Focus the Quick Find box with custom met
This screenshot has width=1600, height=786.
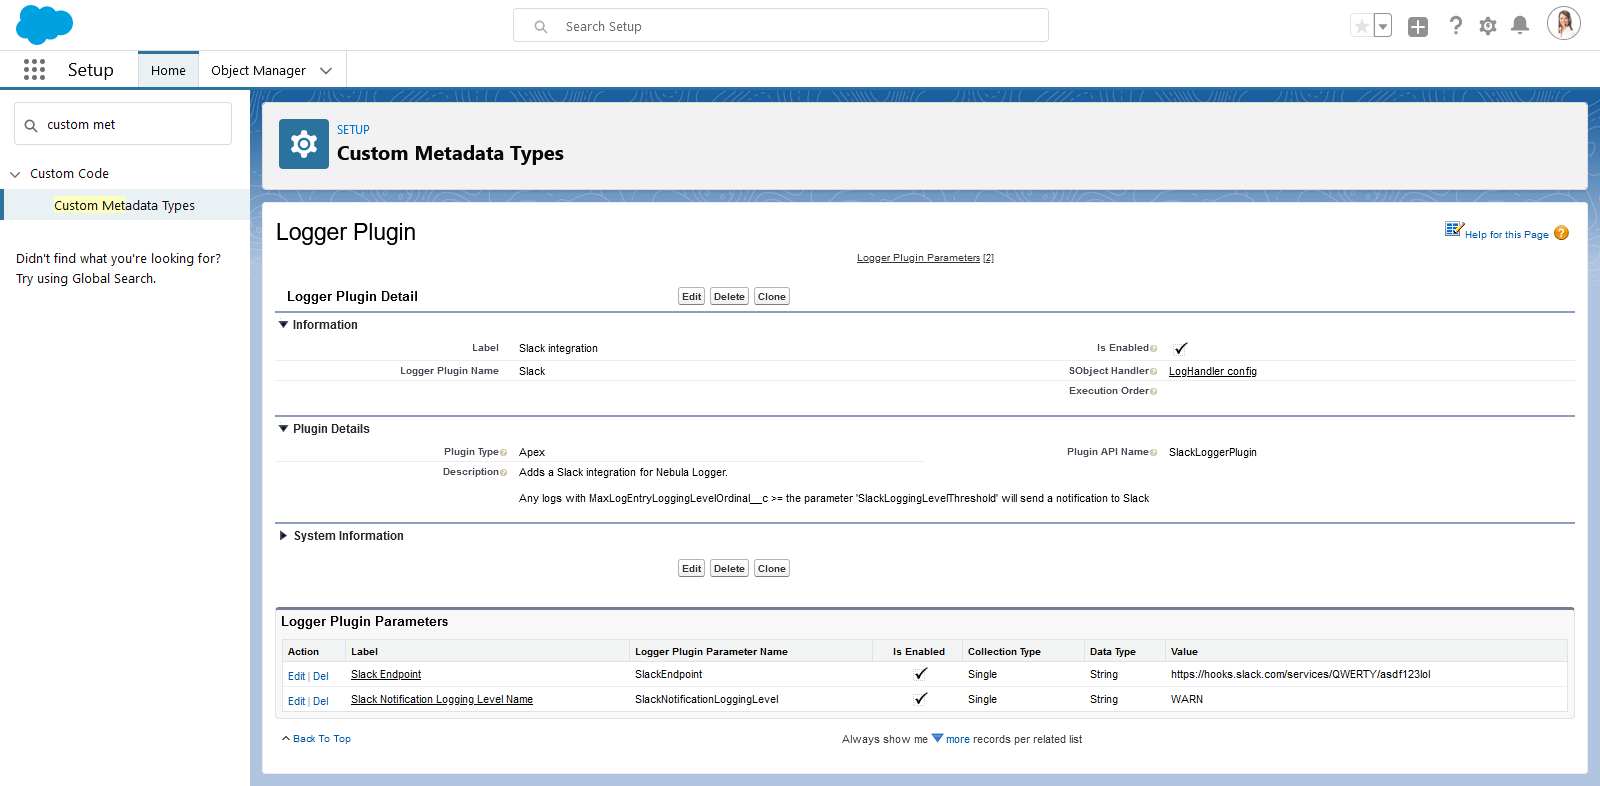coord(123,124)
